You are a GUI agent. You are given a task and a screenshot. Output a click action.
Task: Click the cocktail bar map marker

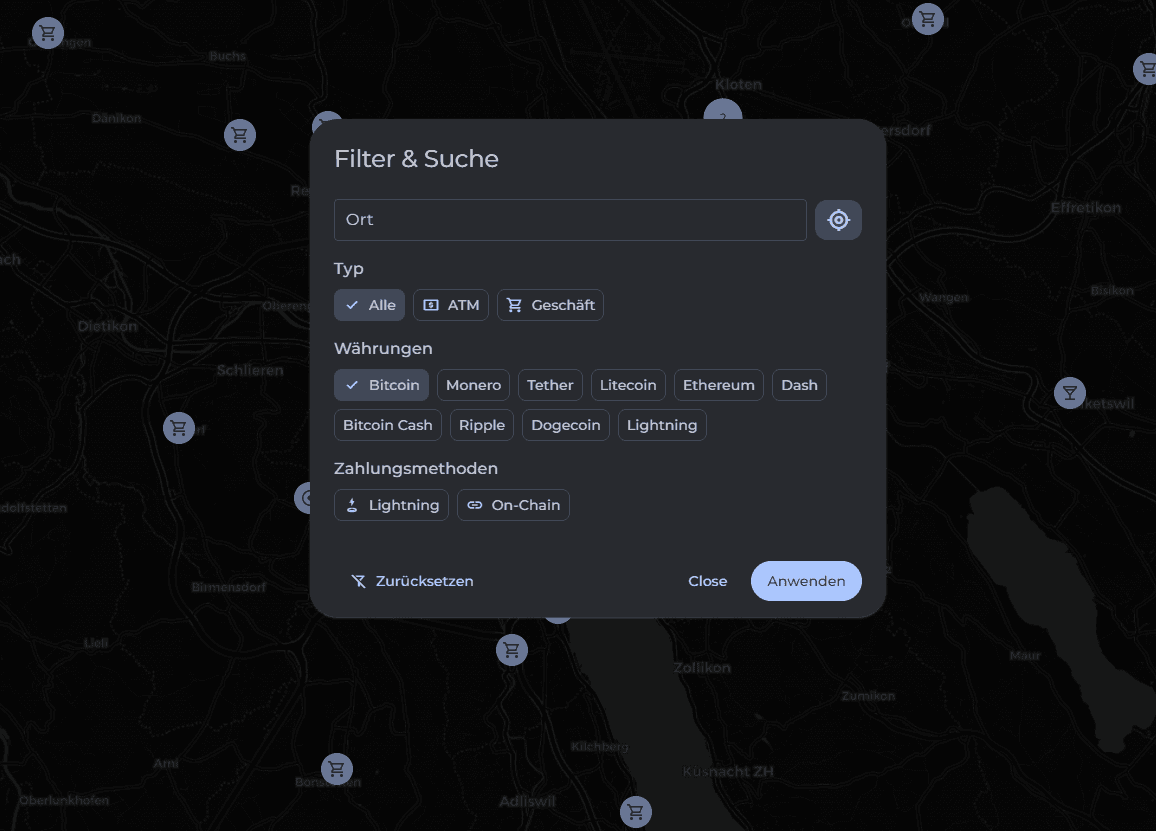click(1069, 393)
